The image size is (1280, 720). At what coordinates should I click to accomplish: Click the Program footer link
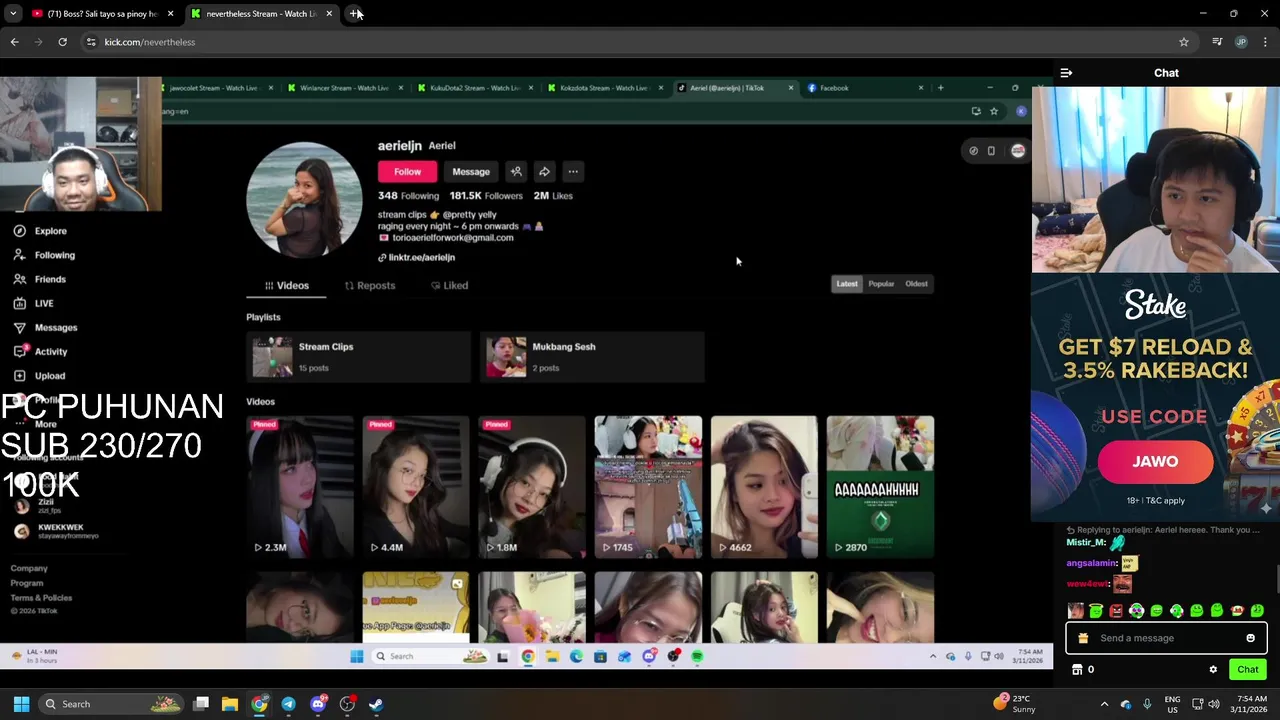tap(27, 583)
